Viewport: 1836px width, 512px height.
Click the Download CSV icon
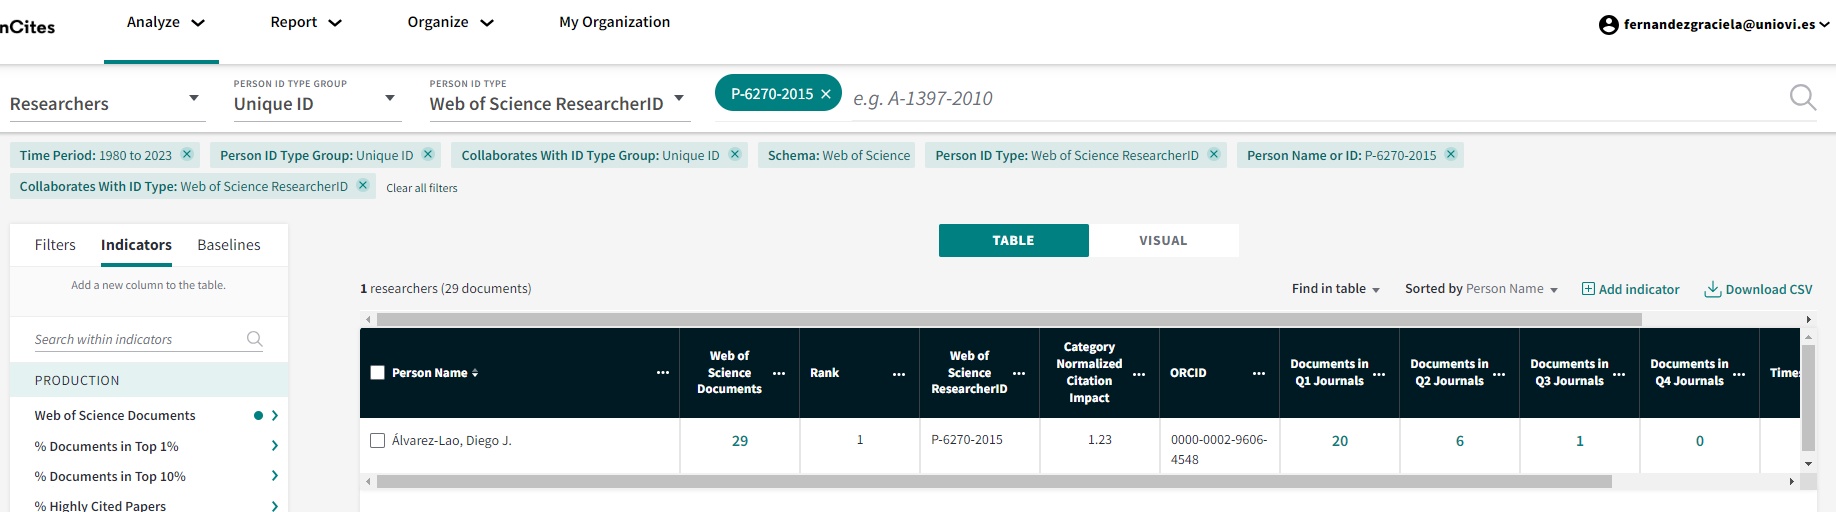(x=1712, y=289)
